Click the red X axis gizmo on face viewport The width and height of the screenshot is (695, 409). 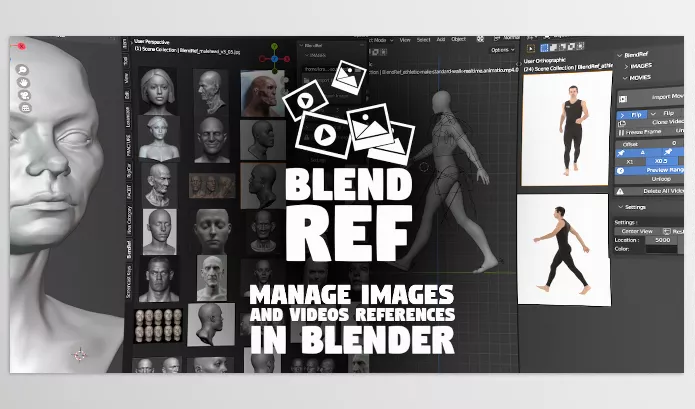(21, 46)
